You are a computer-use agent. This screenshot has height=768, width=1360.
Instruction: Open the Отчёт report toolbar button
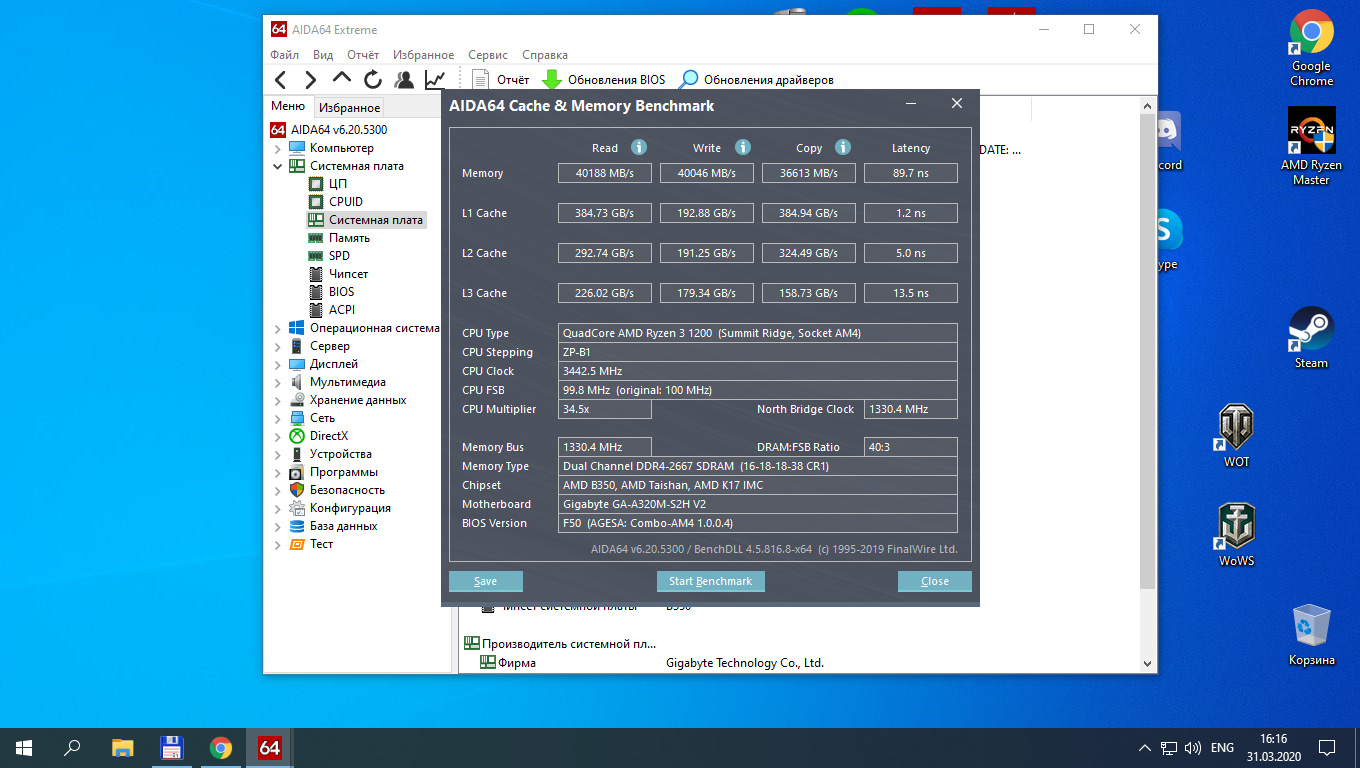(500, 80)
